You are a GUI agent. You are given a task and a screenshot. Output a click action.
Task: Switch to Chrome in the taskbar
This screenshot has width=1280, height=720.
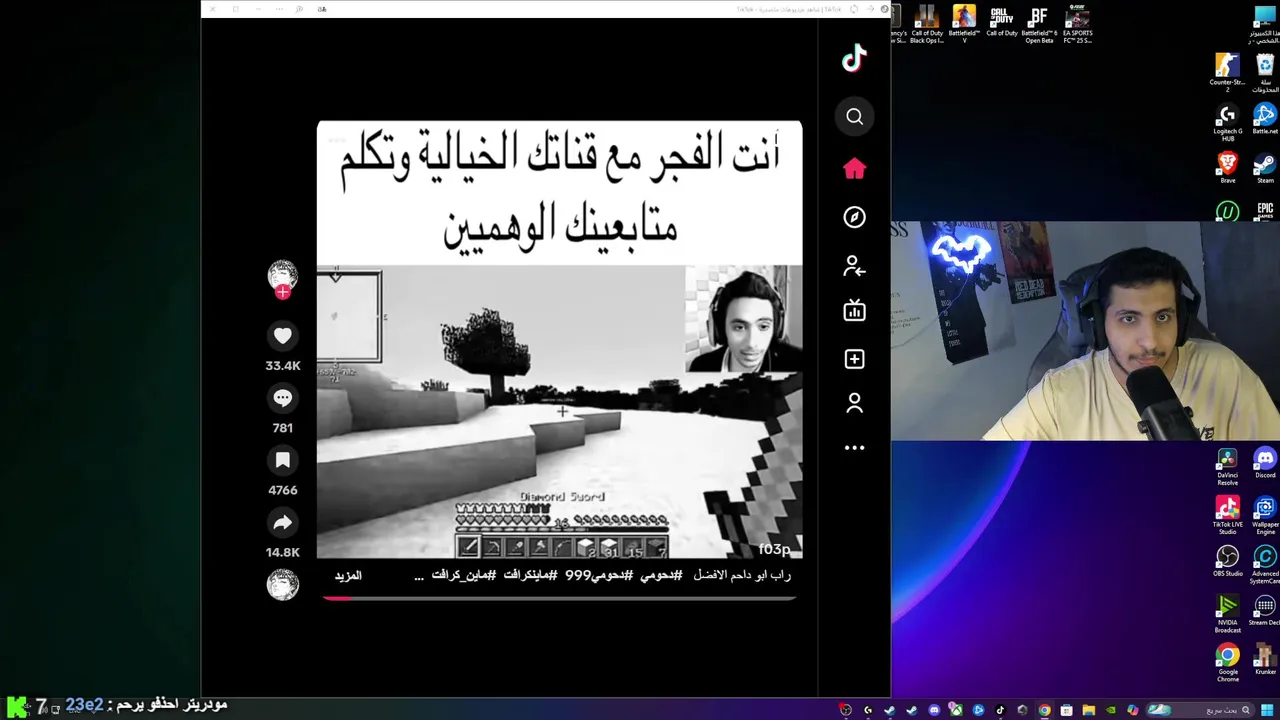point(1044,710)
